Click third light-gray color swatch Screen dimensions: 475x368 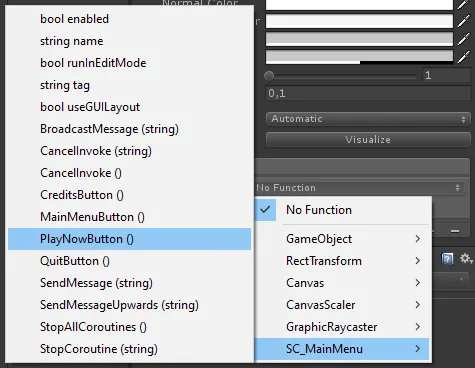coord(359,39)
